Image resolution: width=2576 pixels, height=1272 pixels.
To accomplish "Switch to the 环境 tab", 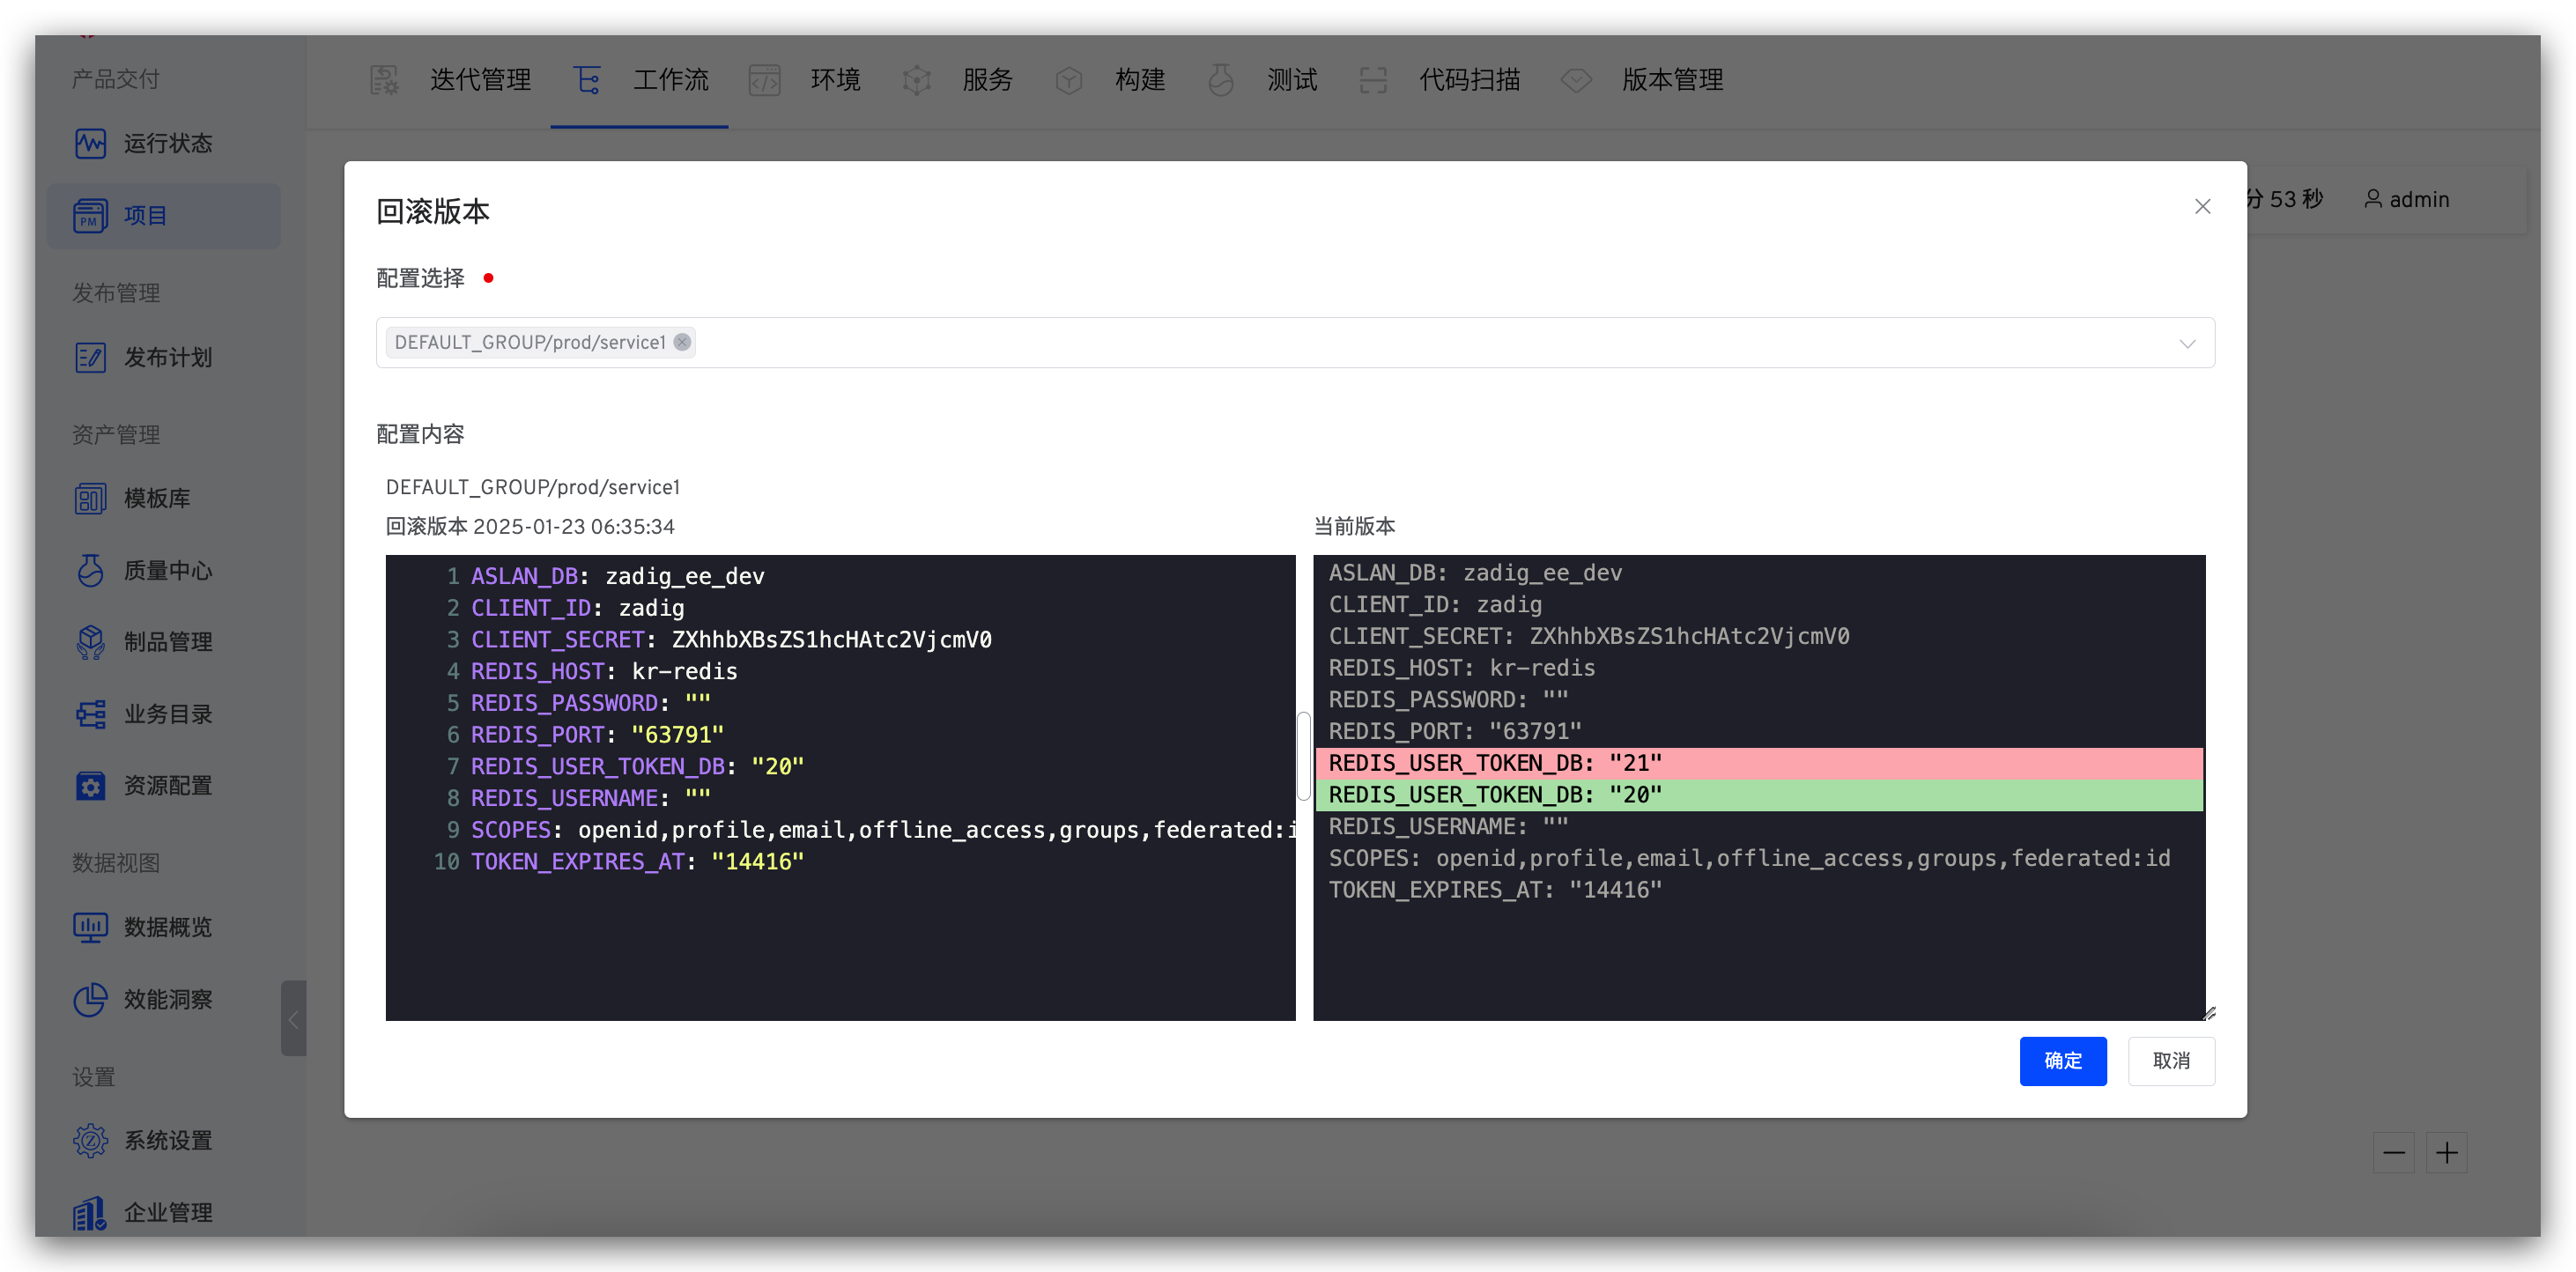I will (834, 80).
